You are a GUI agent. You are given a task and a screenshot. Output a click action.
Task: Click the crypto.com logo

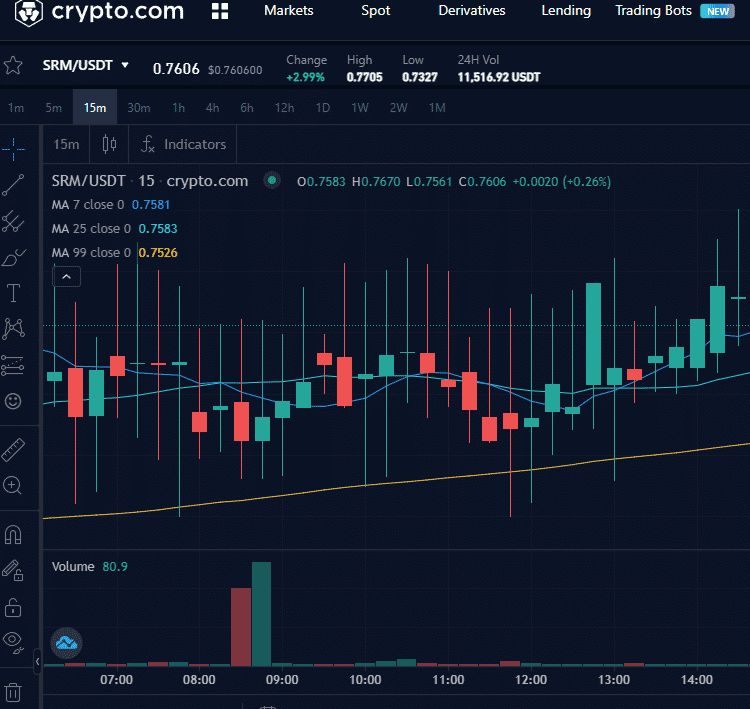pos(99,11)
